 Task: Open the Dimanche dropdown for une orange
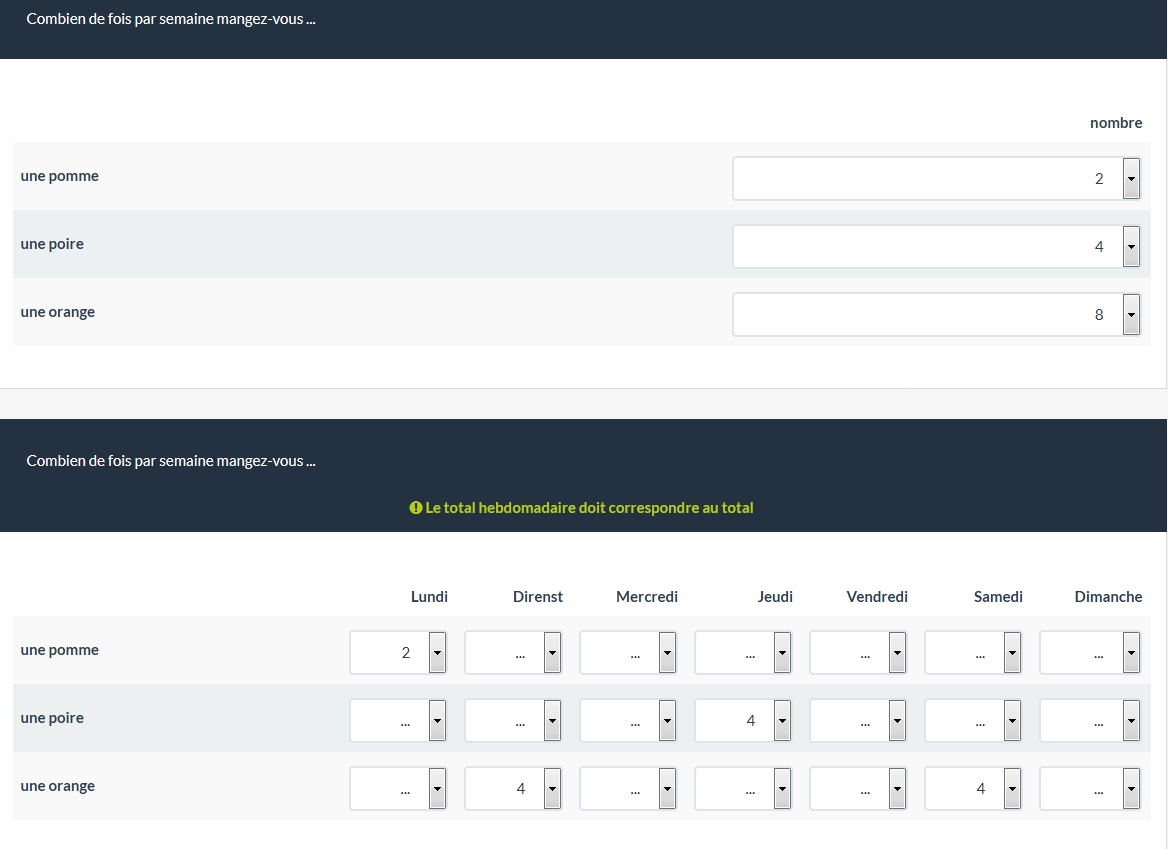click(1090, 789)
